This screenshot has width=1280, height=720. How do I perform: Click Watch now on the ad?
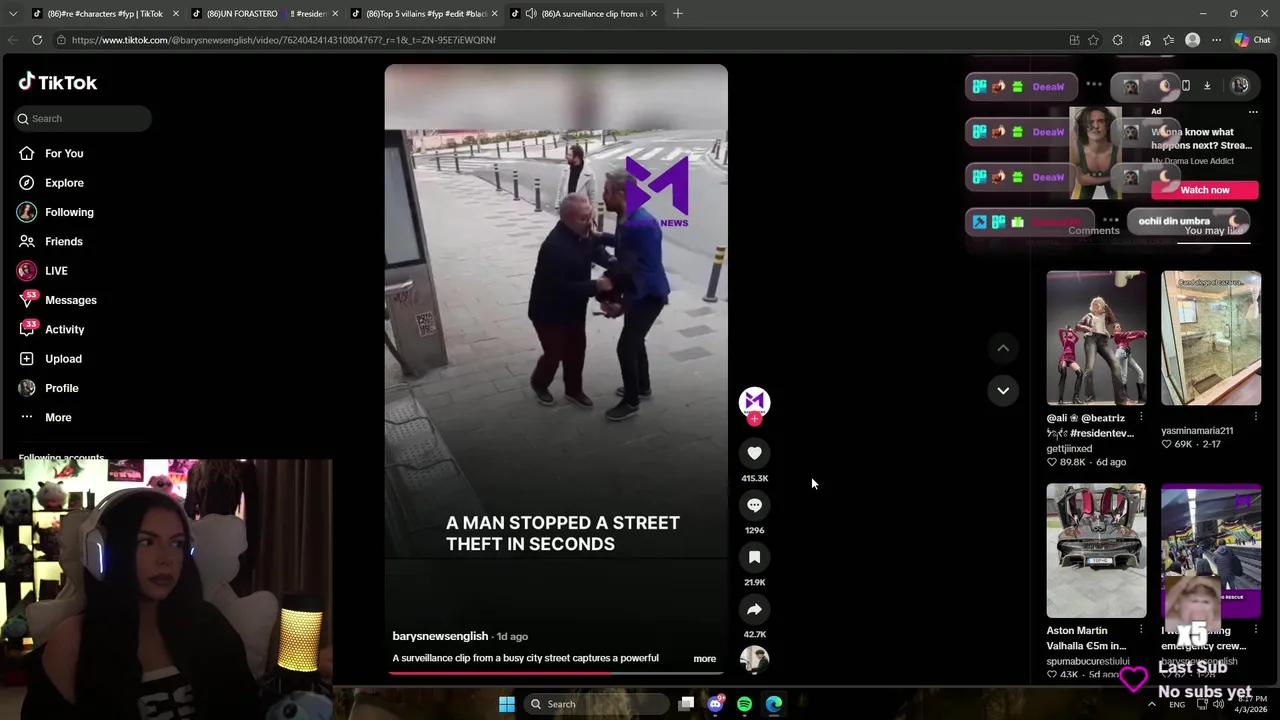pos(1204,190)
